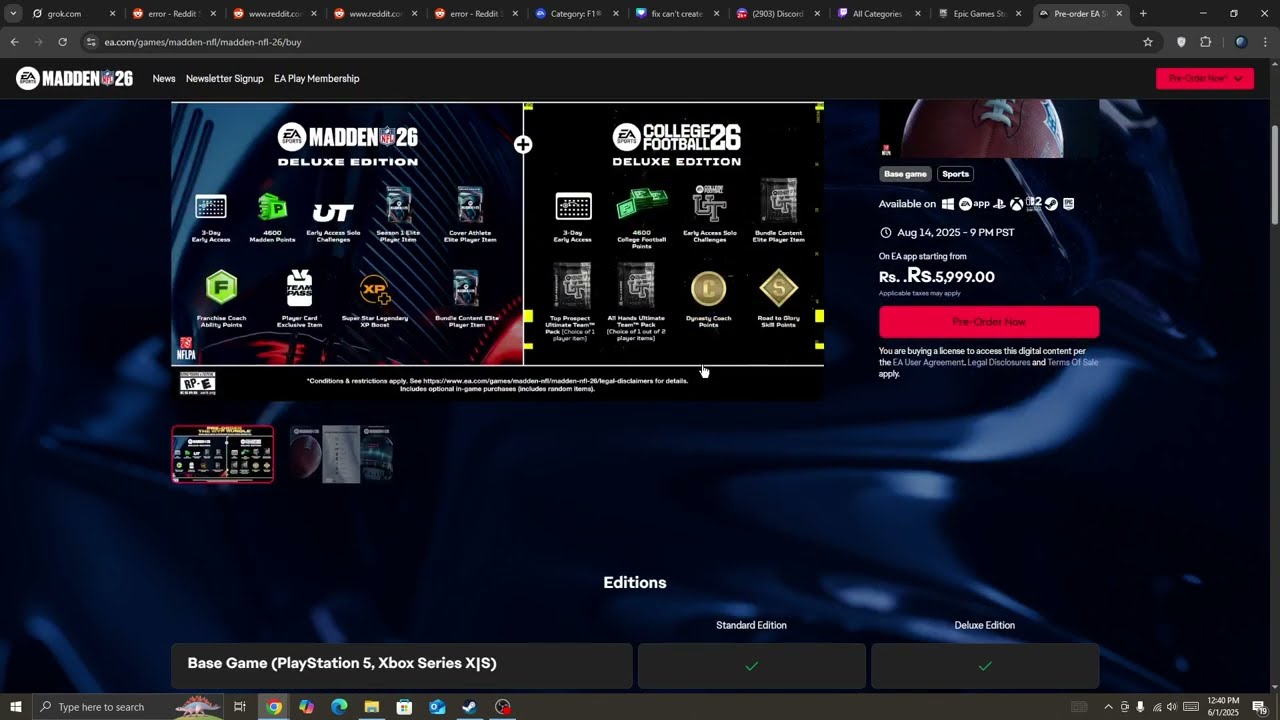Open Outlook from taskbar
The image size is (1280, 720).
point(437,707)
